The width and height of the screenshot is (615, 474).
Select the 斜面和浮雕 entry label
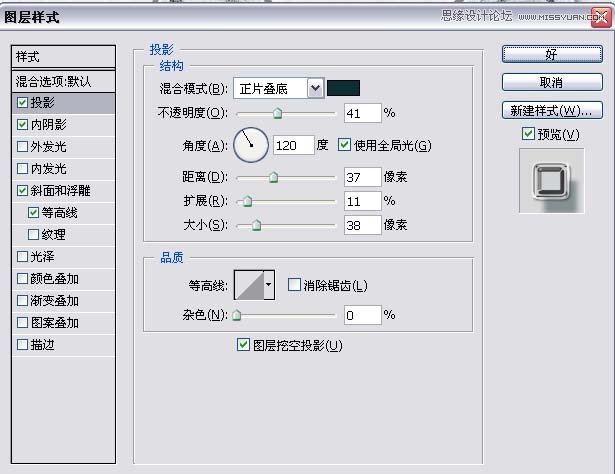tap(60, 191)
